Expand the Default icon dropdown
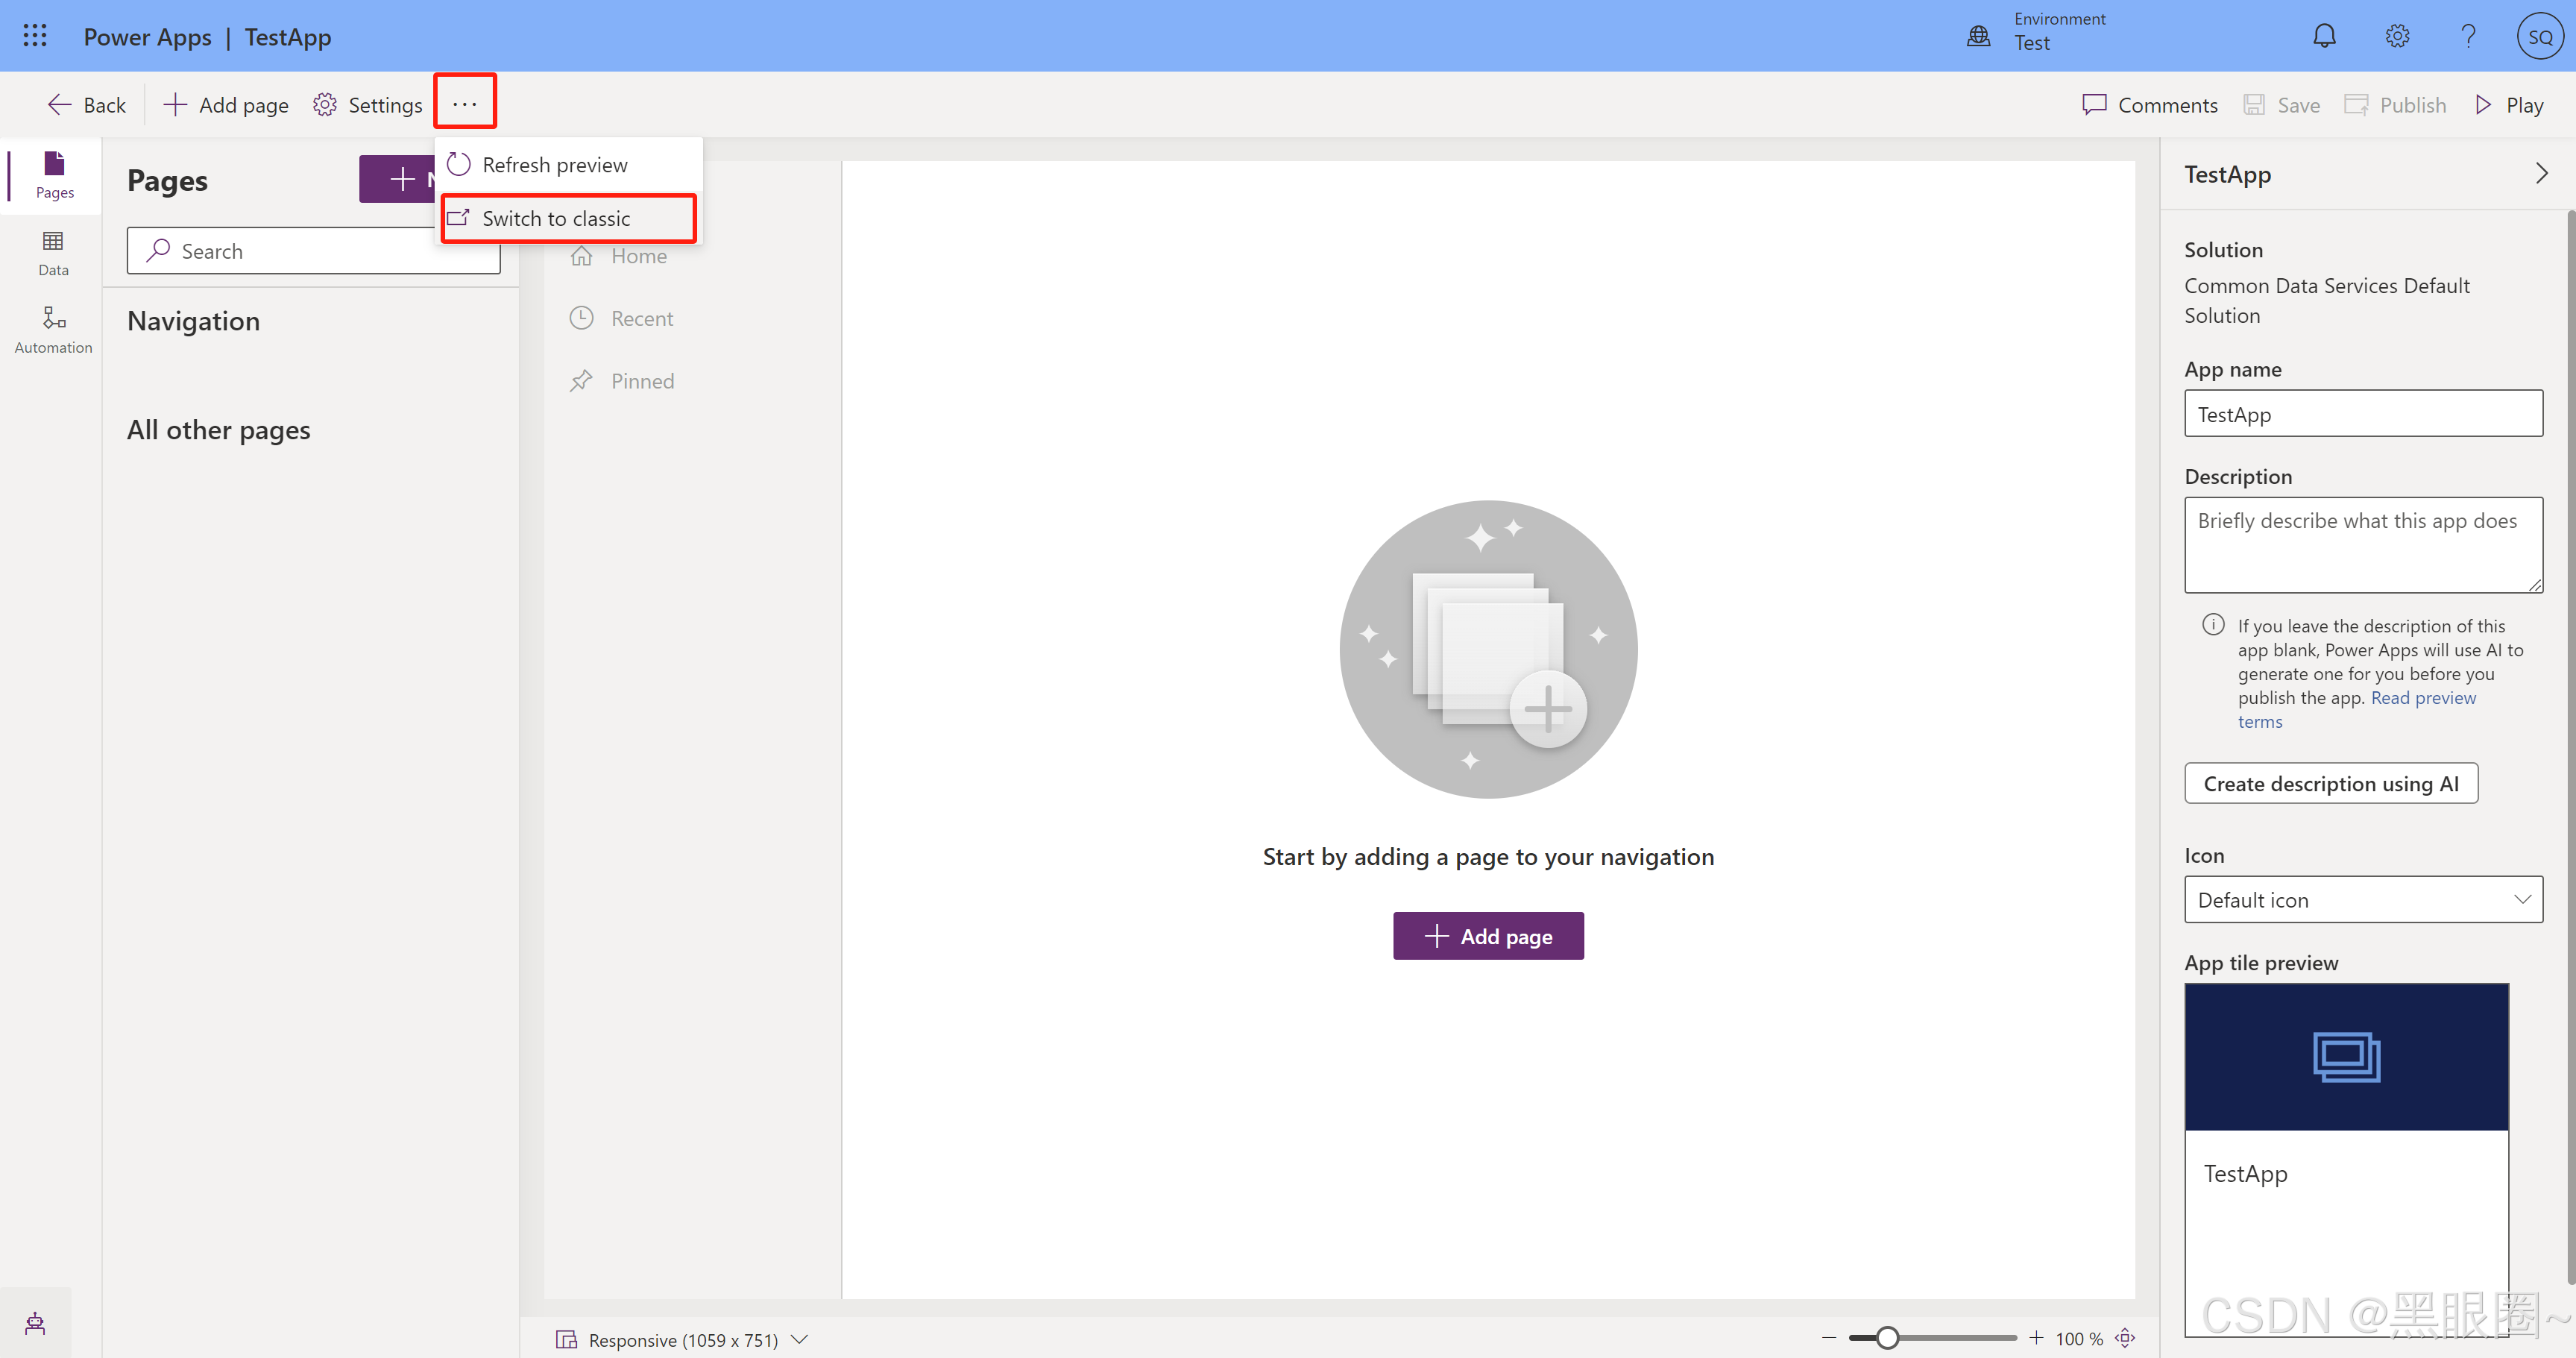2576x1358 pixels. (x=2363, y=899)
